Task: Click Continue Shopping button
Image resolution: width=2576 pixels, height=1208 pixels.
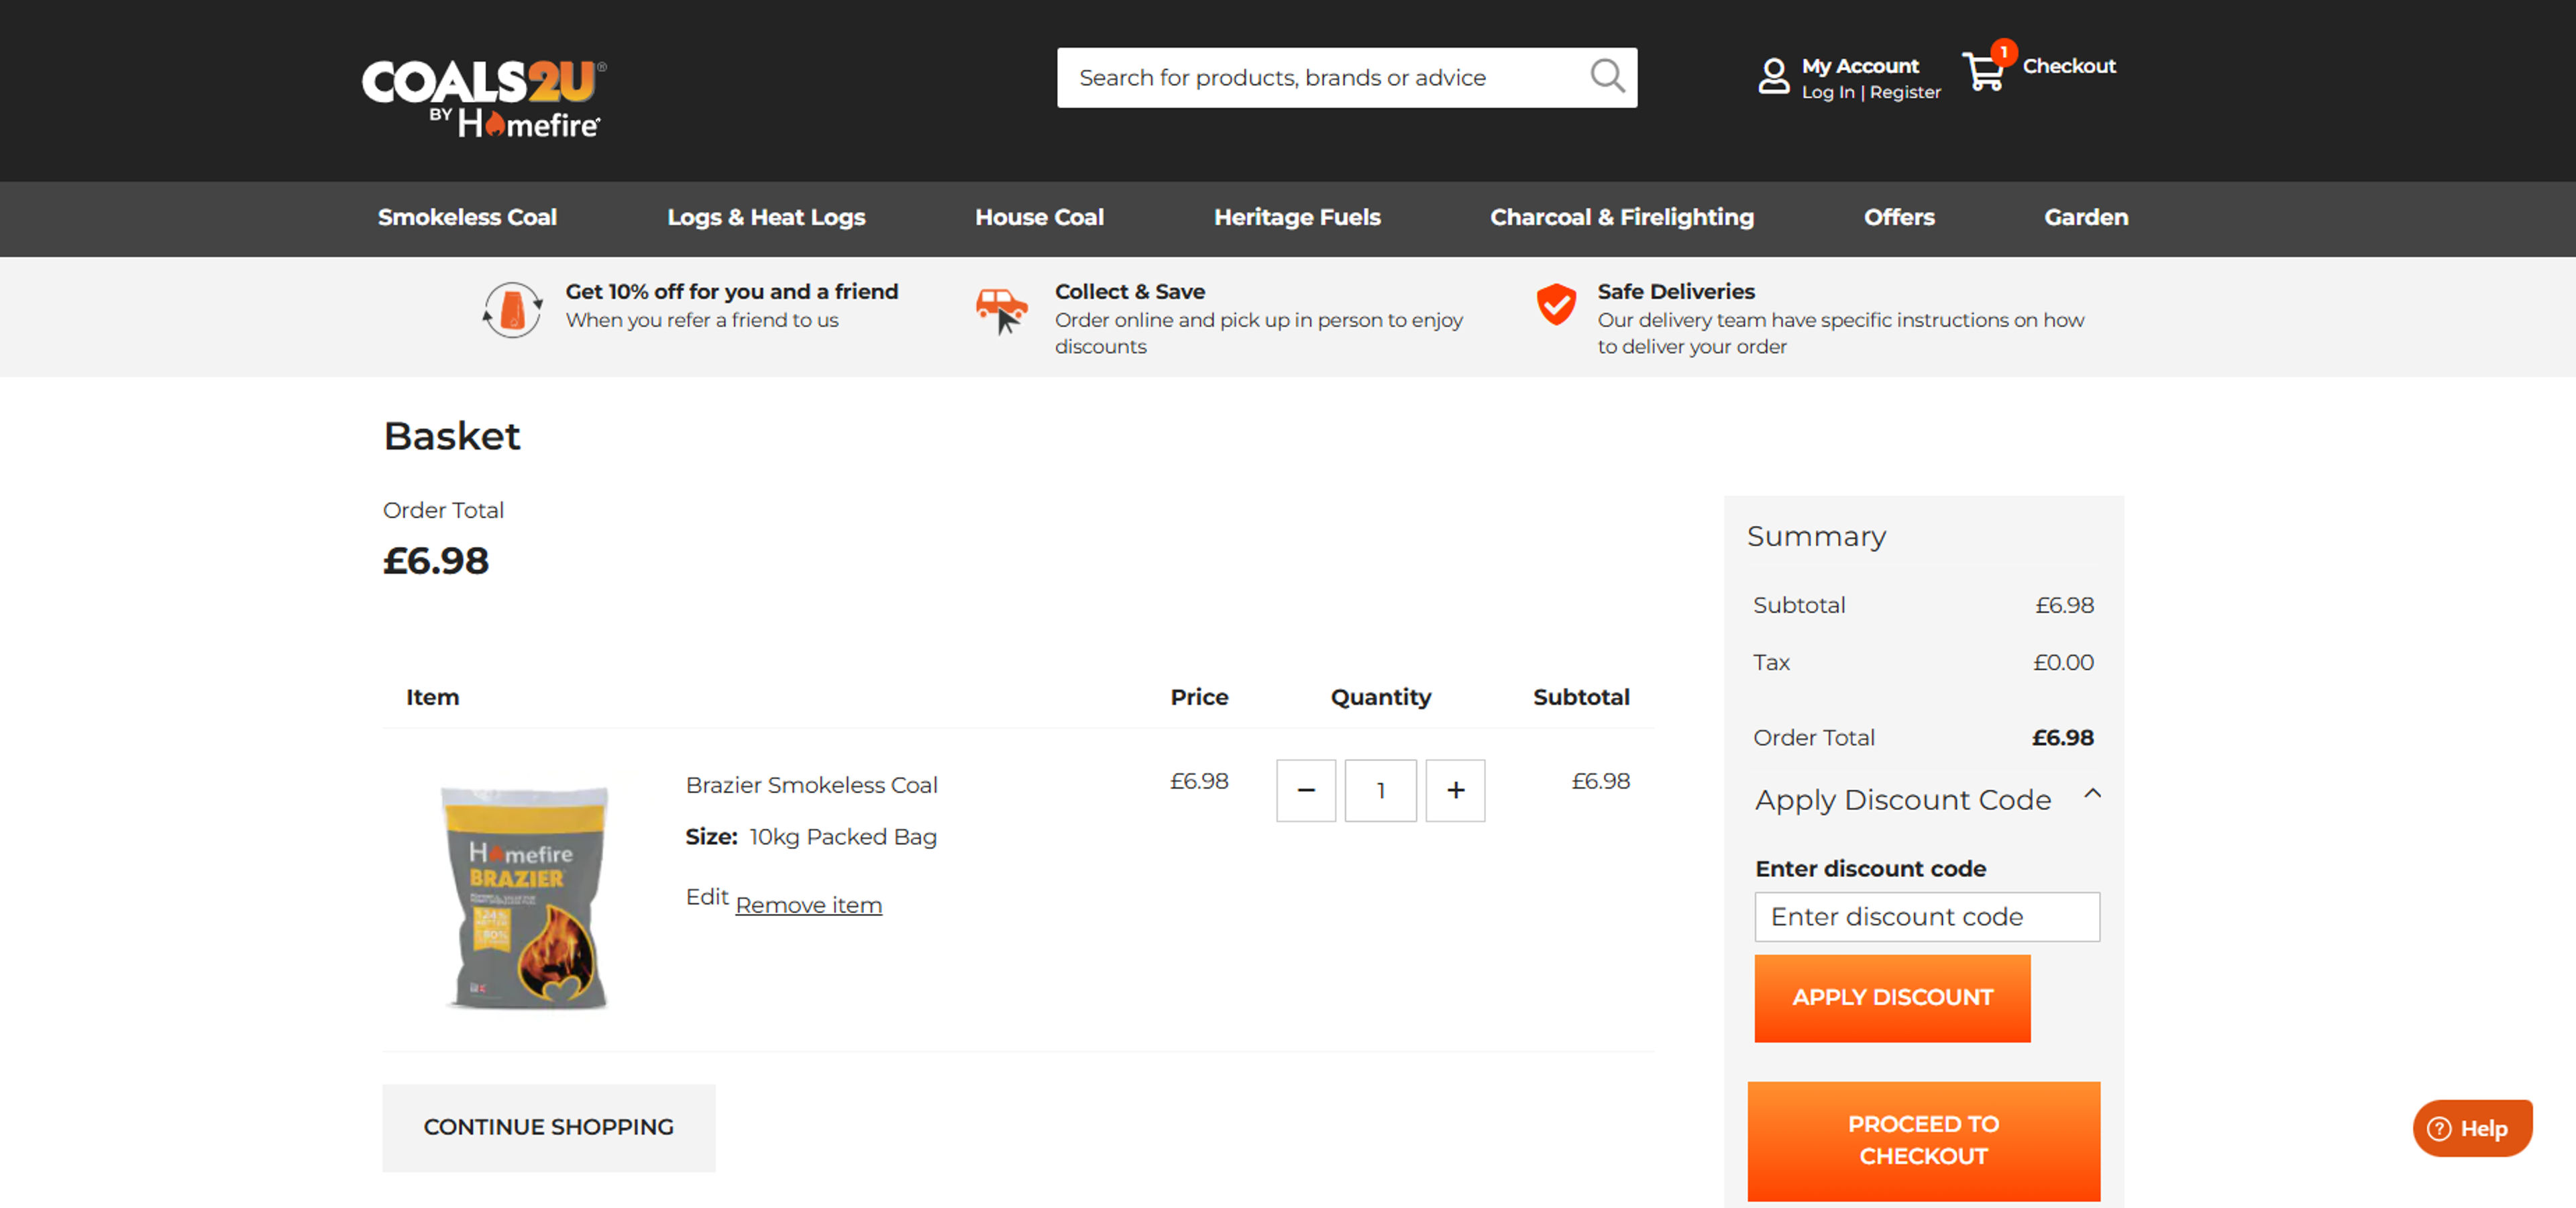Action: [549, 1127]
